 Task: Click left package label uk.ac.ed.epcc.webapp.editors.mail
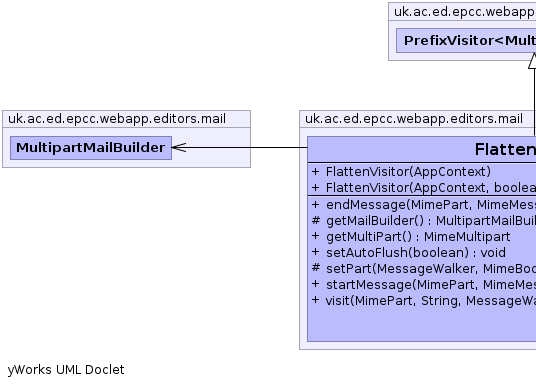coord(117,119)
